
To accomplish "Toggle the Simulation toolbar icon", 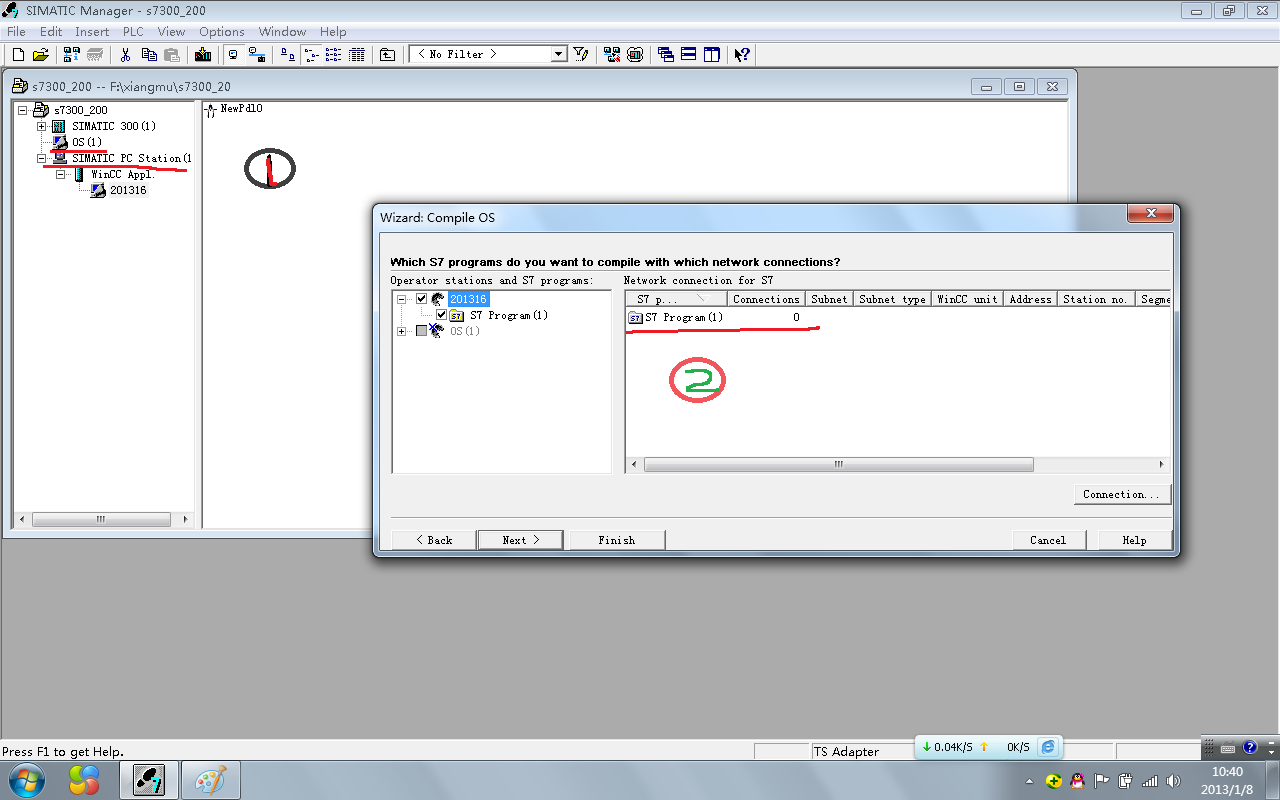I will pos(634,54).
